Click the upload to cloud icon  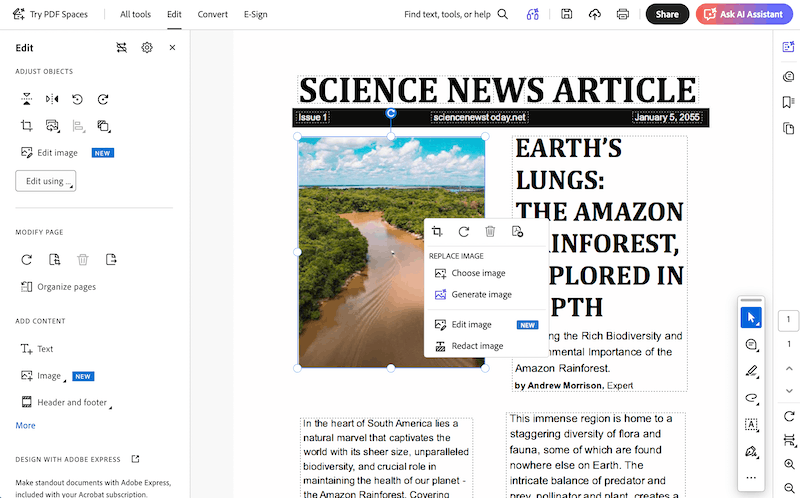pyautogui.click(x=594, y=14)
